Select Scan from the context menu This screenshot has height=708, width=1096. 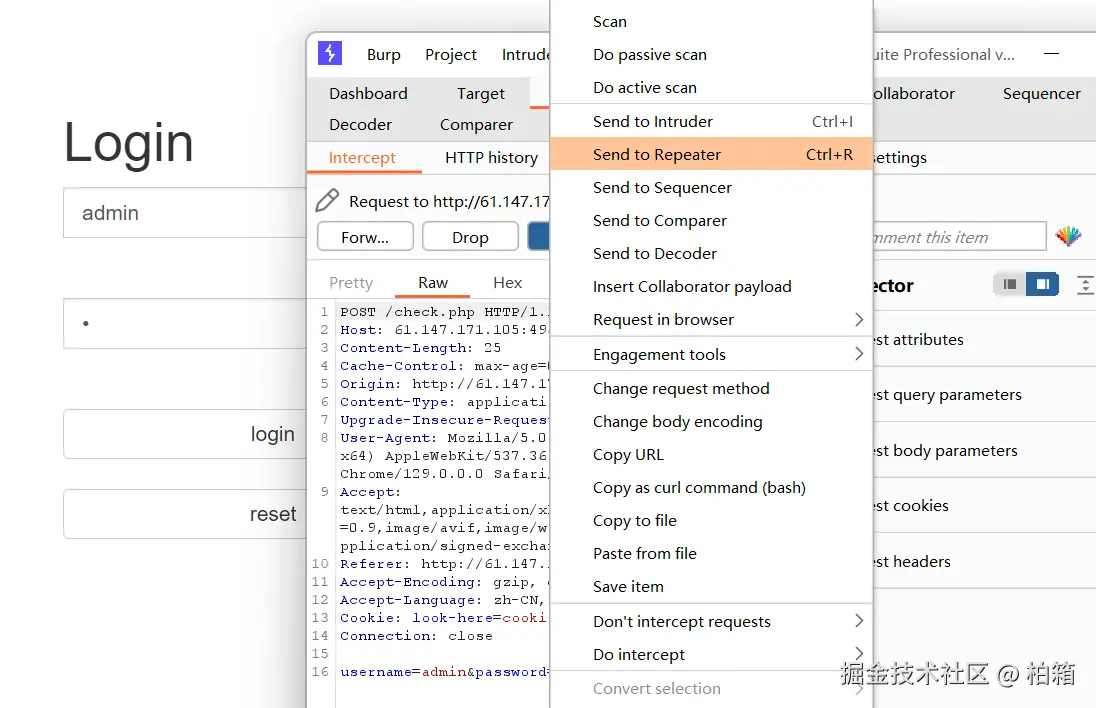pos(712,22)
